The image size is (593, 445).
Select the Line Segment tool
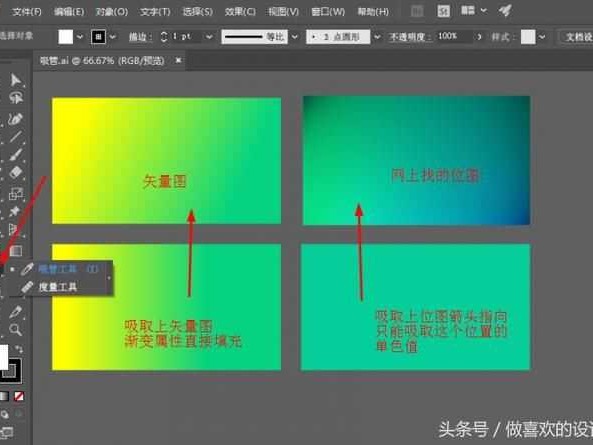tap(16, 137)
